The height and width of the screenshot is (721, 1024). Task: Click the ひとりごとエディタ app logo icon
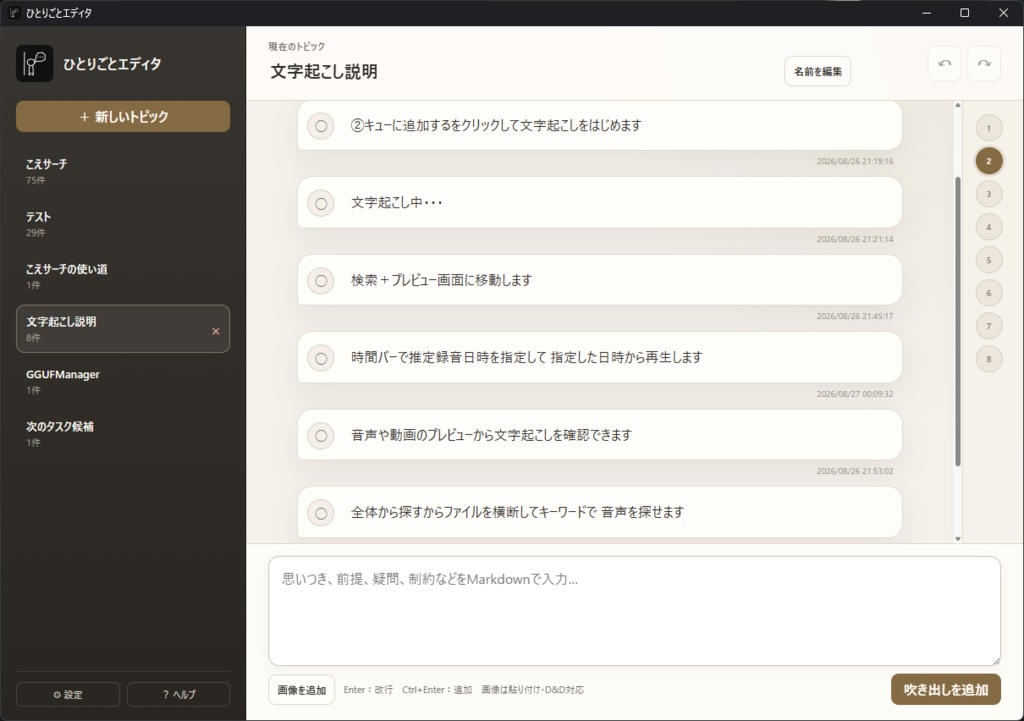point(35,63)
